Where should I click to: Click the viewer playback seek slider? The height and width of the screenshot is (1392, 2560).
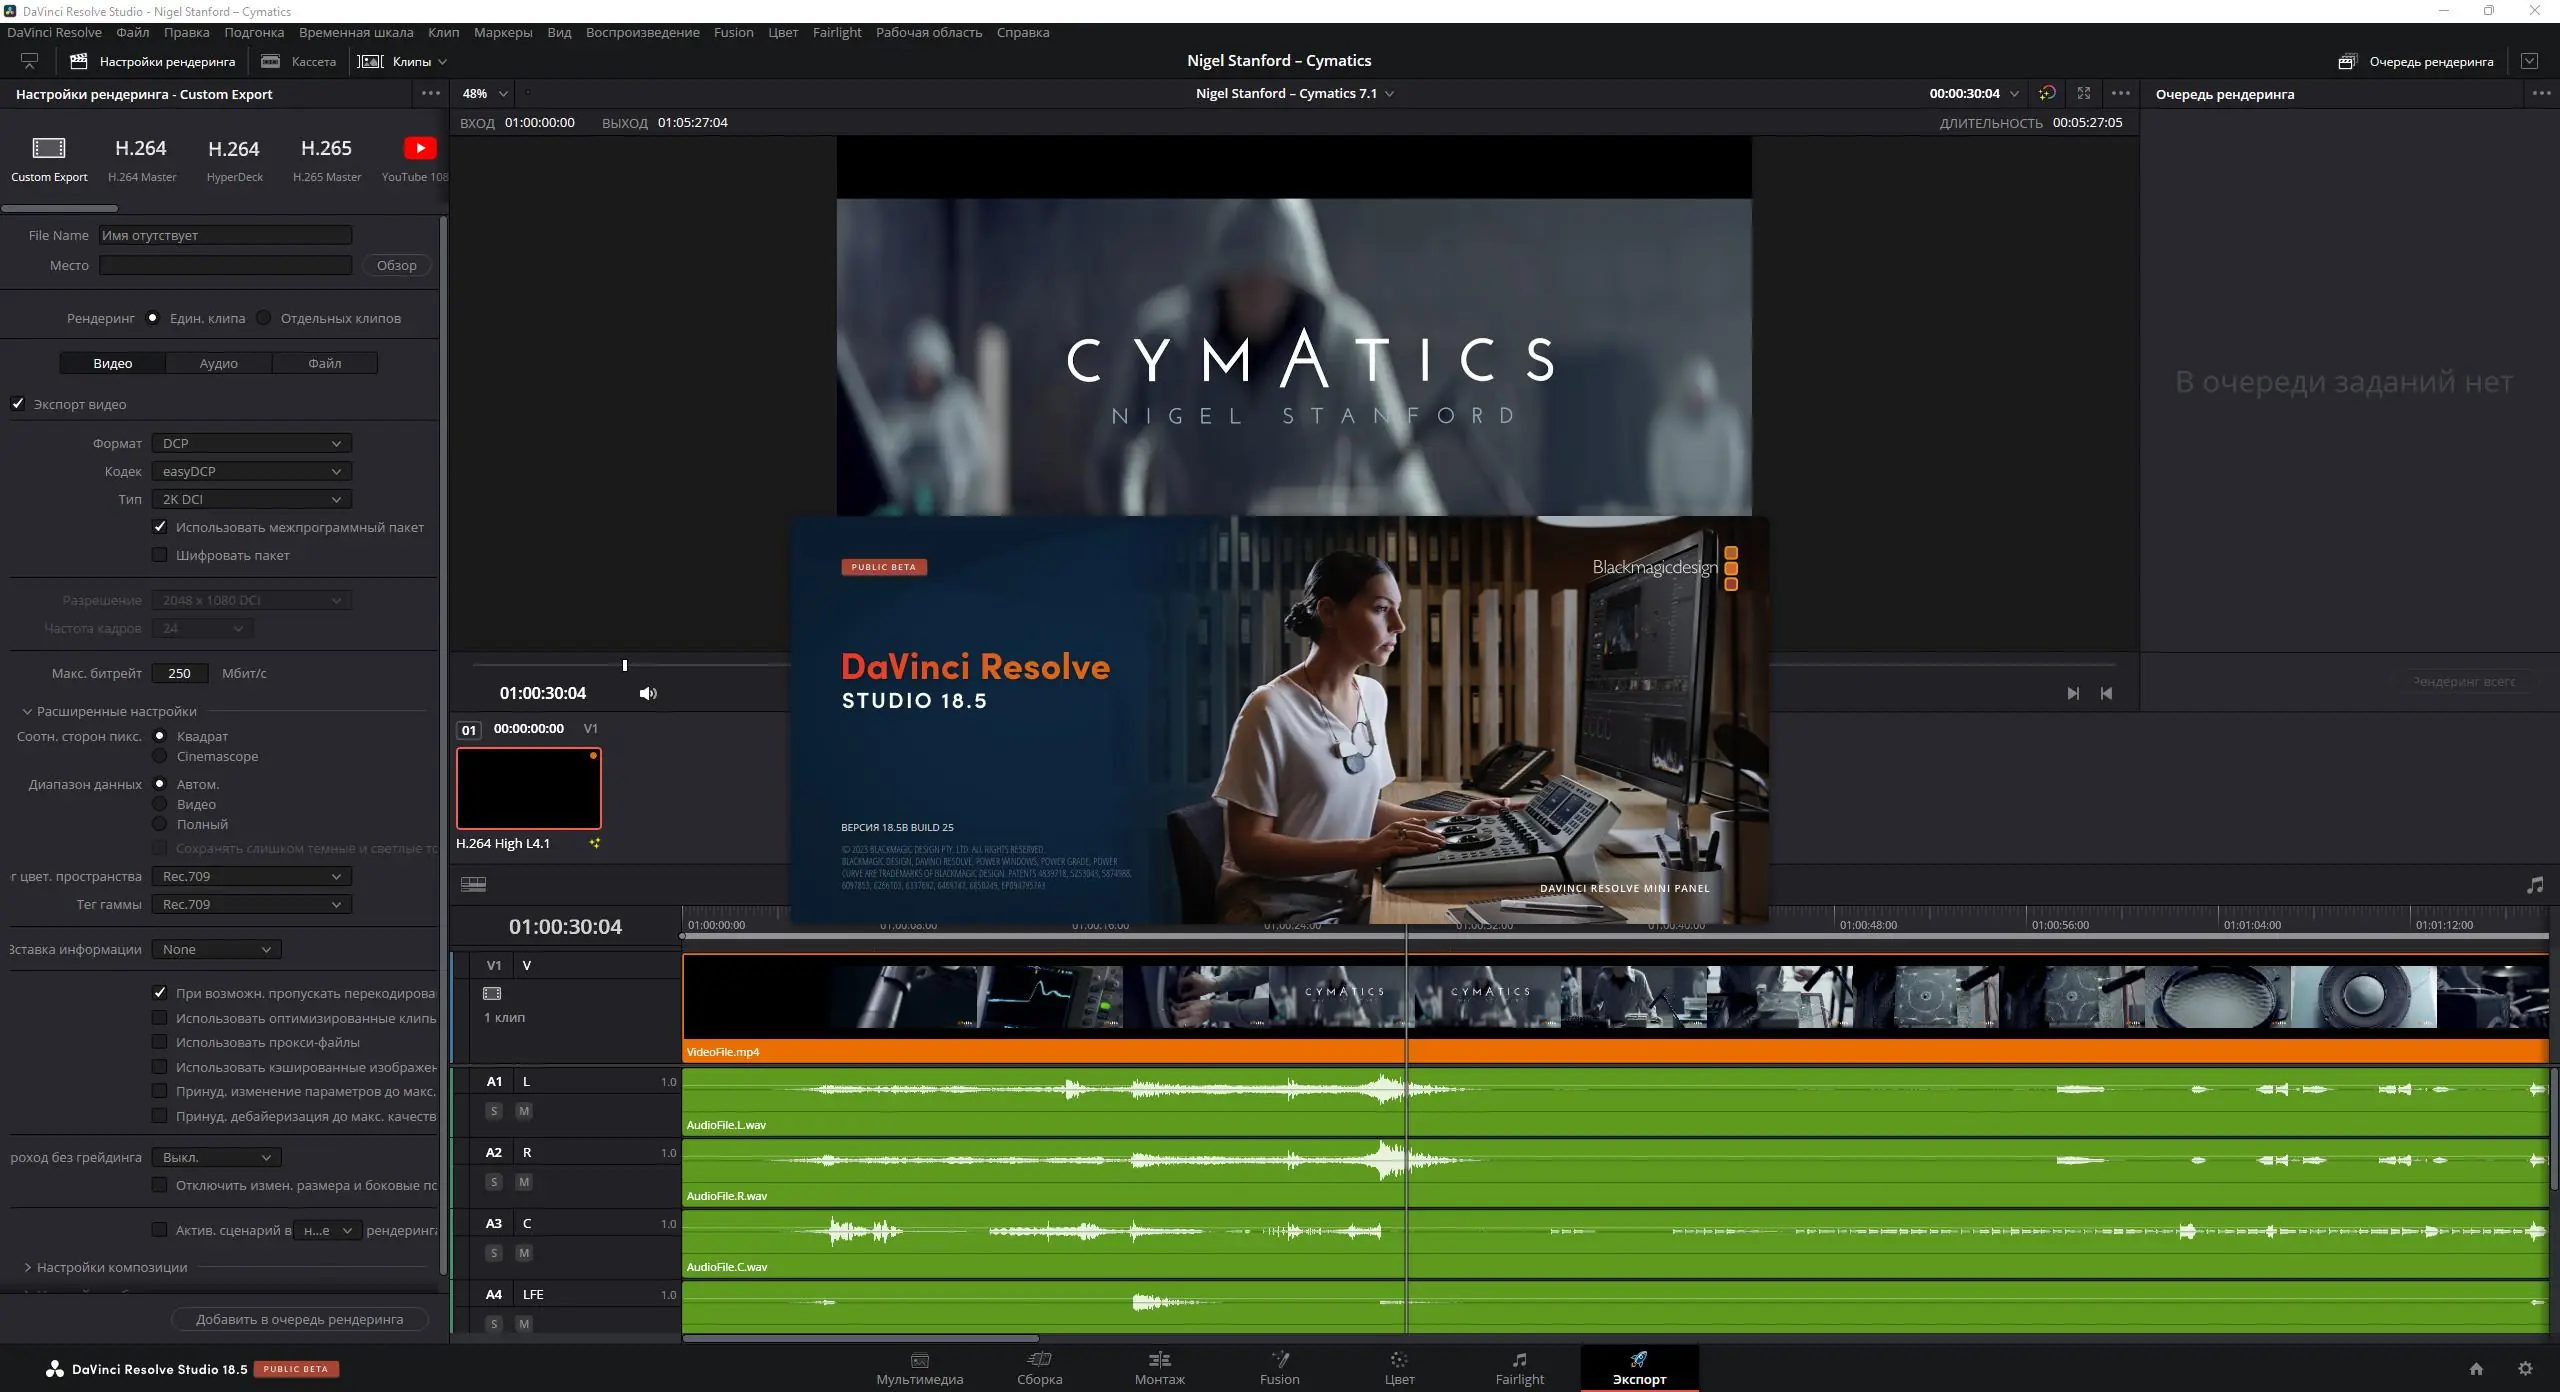624,664
